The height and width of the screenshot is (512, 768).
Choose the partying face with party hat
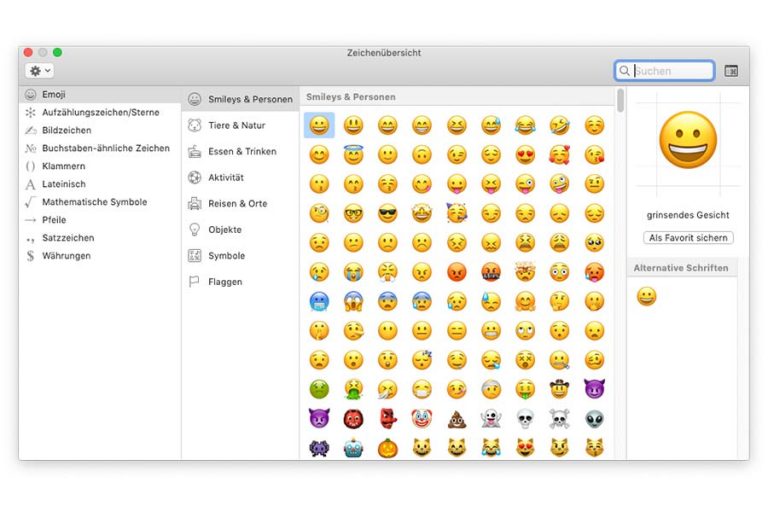456,214
